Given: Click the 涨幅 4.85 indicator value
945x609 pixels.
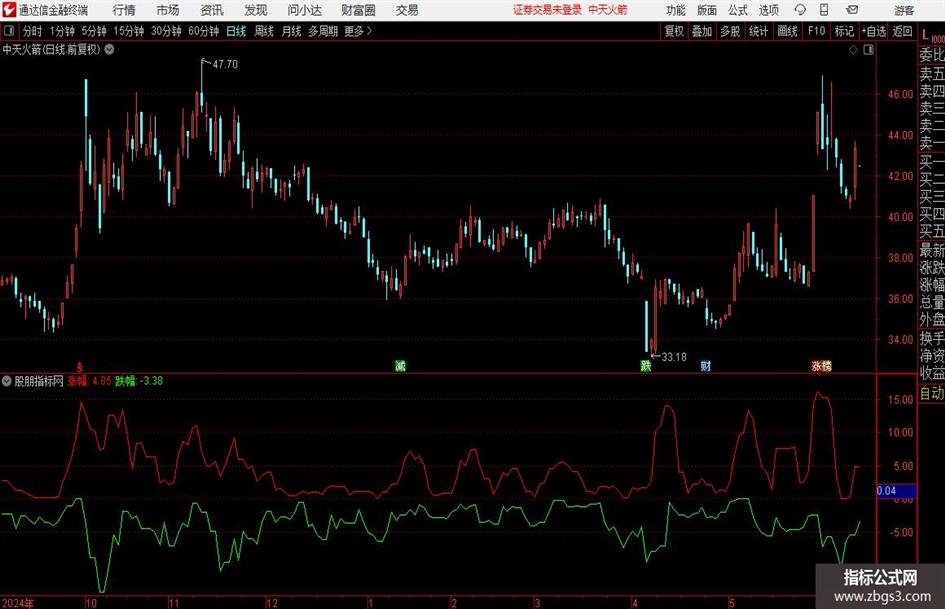Looking at the screenshot, I should click(89, 381).
